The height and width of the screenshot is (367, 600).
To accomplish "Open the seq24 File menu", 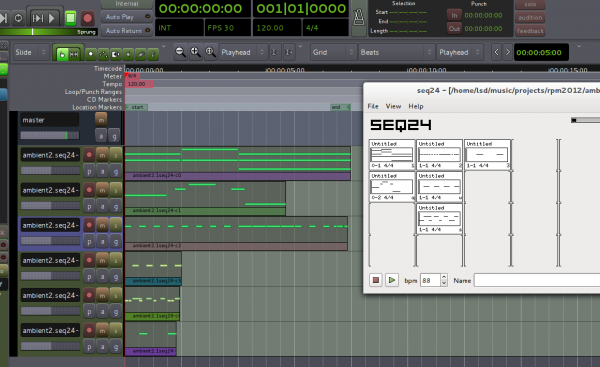I will [x=373, y=106].
